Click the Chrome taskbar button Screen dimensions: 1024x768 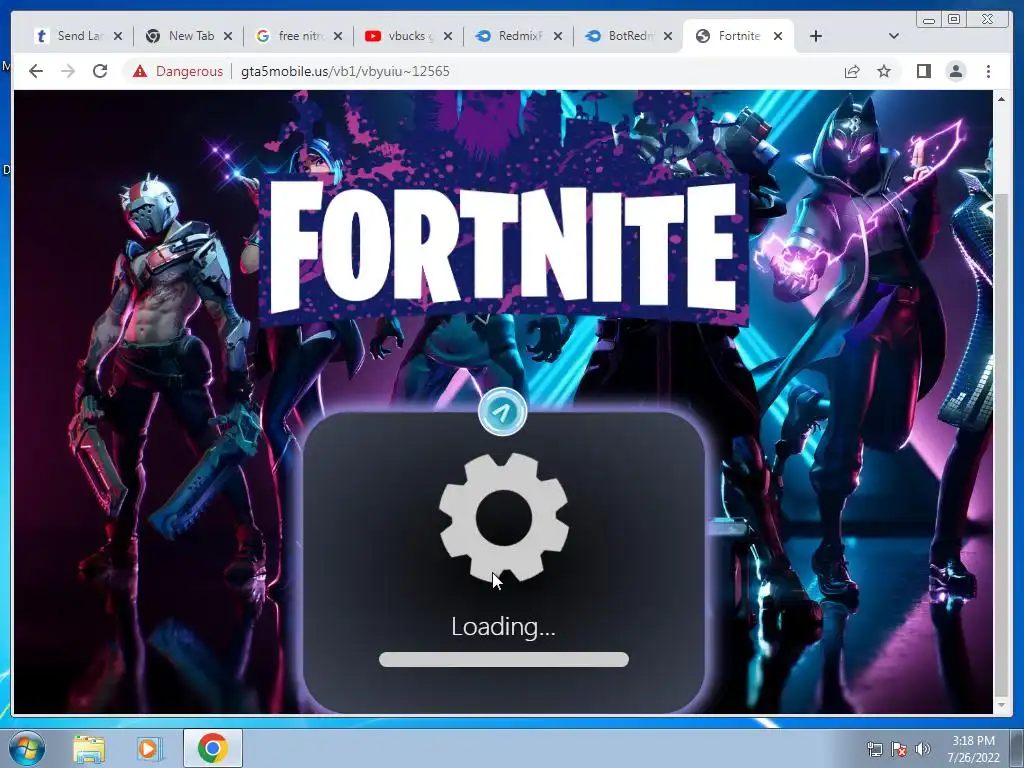pyautogui.click(x=213, y=748)
